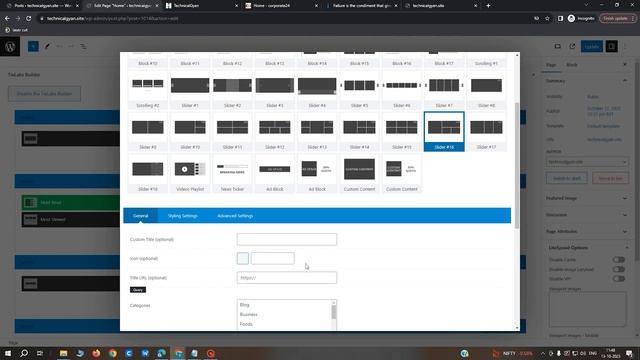640x360 pixels.
Task: Switch to the TechnicalGyan browser tab
Action: coord(202,6)
